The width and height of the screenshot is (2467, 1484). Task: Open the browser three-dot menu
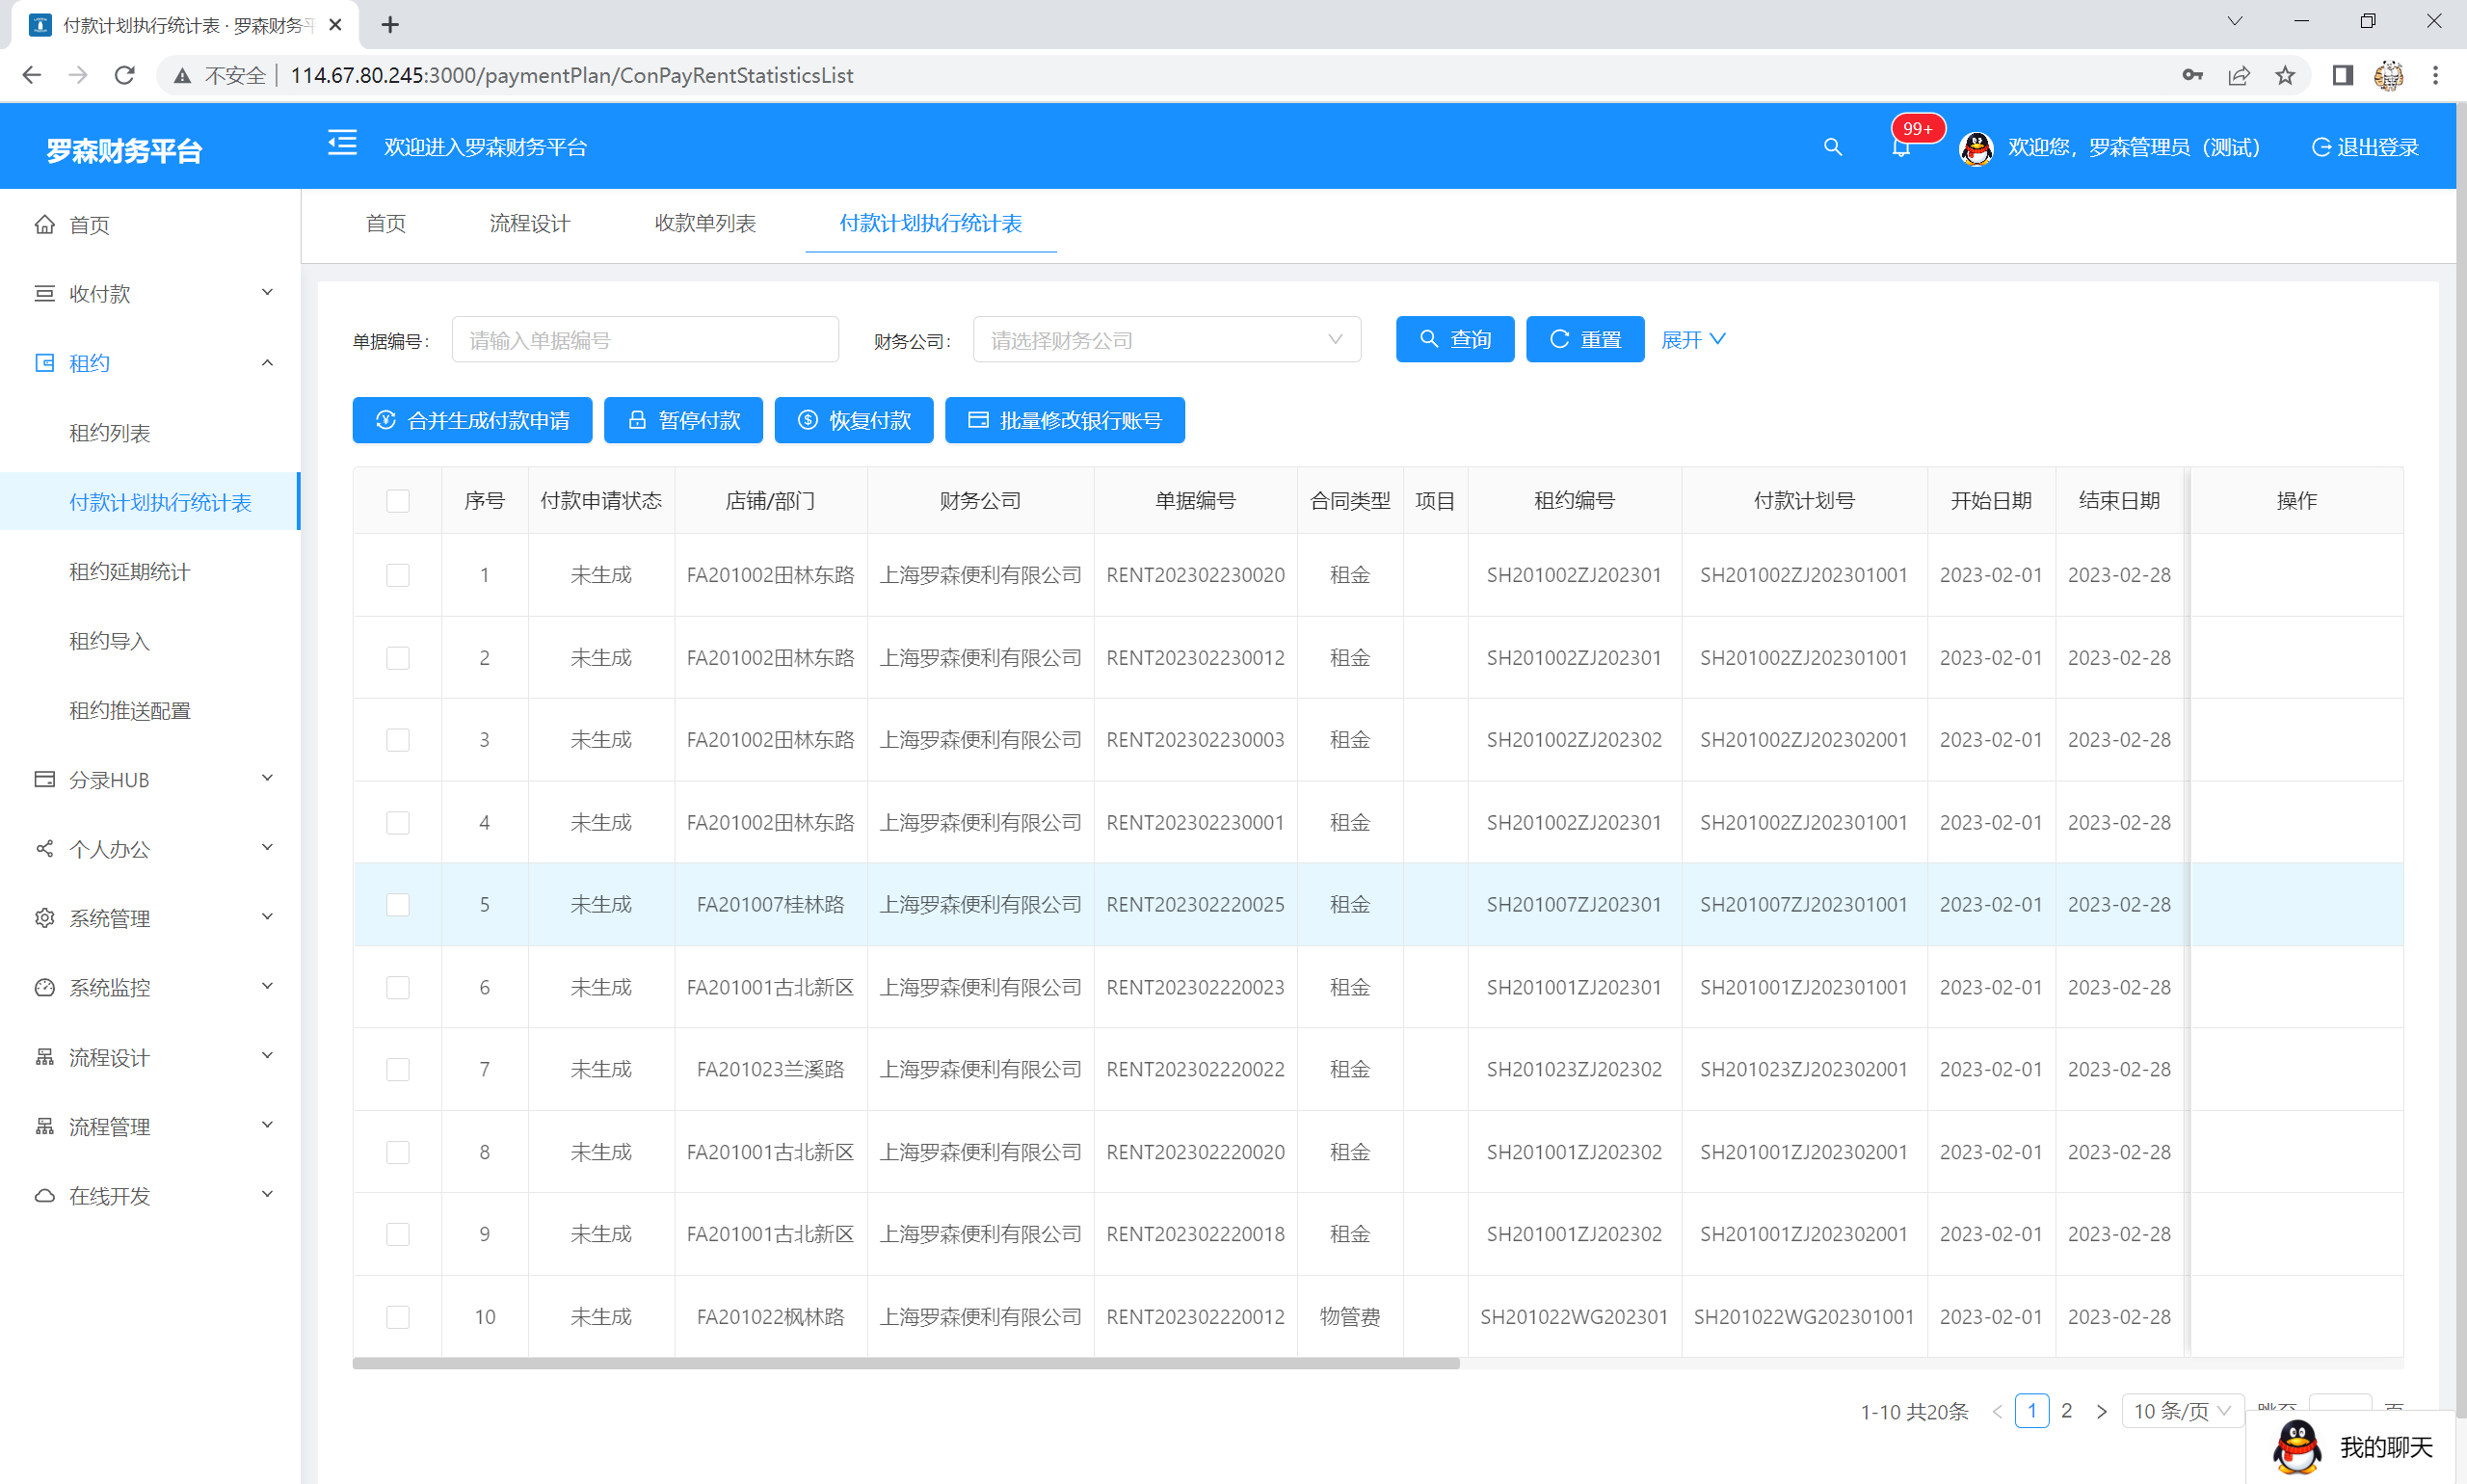tap(2435, 75)
